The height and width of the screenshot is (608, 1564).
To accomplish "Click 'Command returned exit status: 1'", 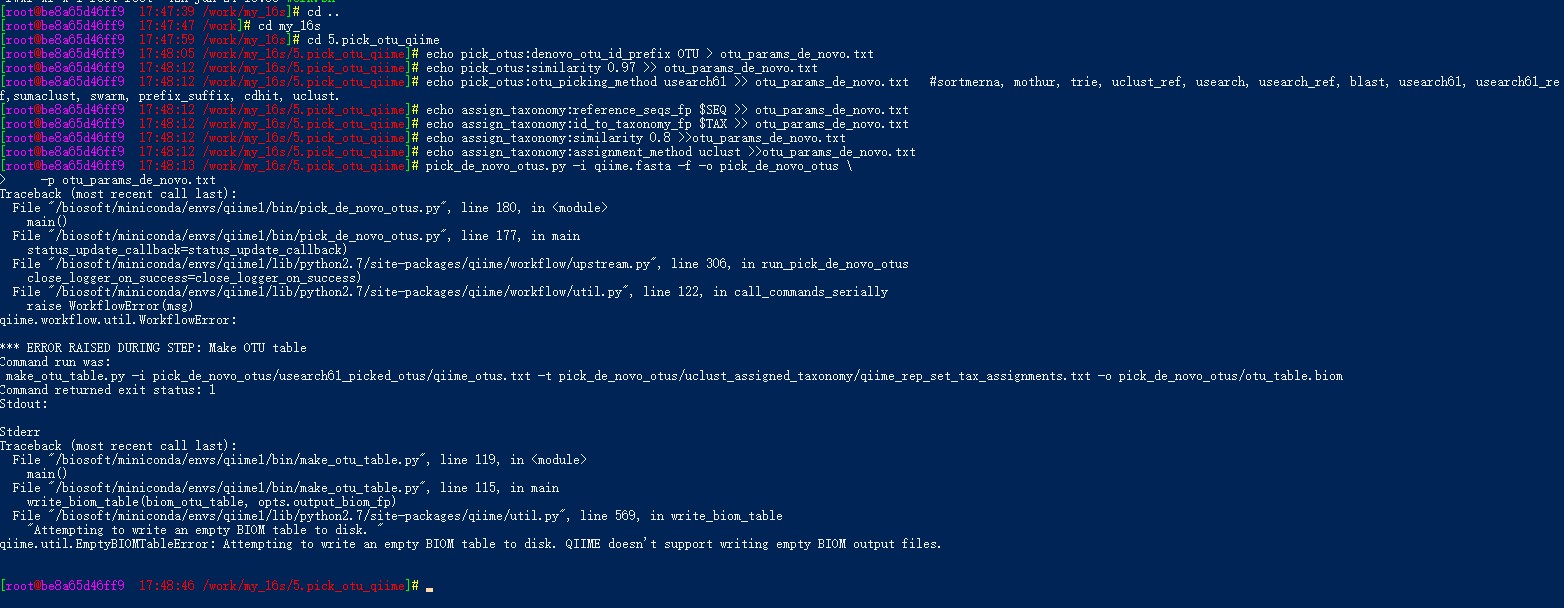I will 107,390.
